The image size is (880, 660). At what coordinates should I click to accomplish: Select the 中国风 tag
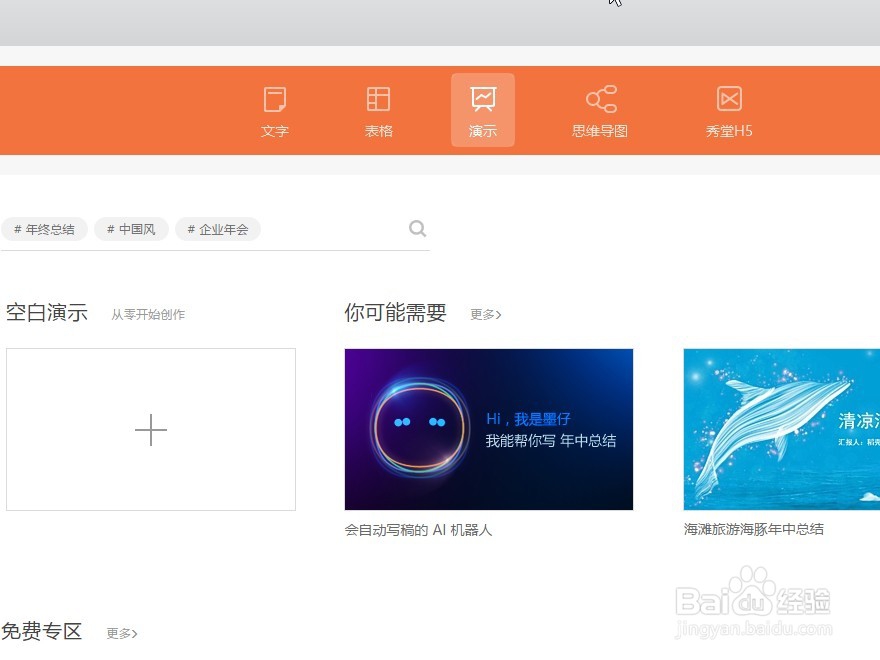point(131,229)
